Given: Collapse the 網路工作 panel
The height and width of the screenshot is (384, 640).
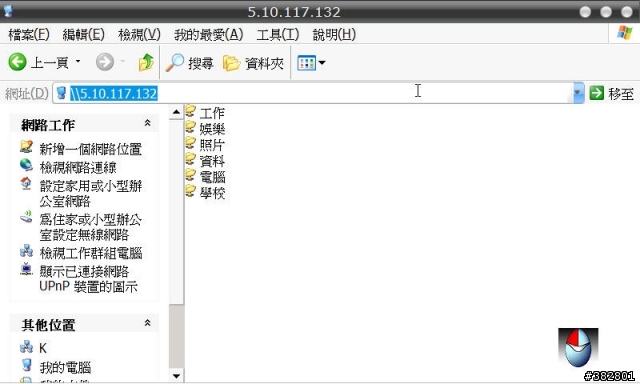Looking at the screenshot, I should [147, 123].
